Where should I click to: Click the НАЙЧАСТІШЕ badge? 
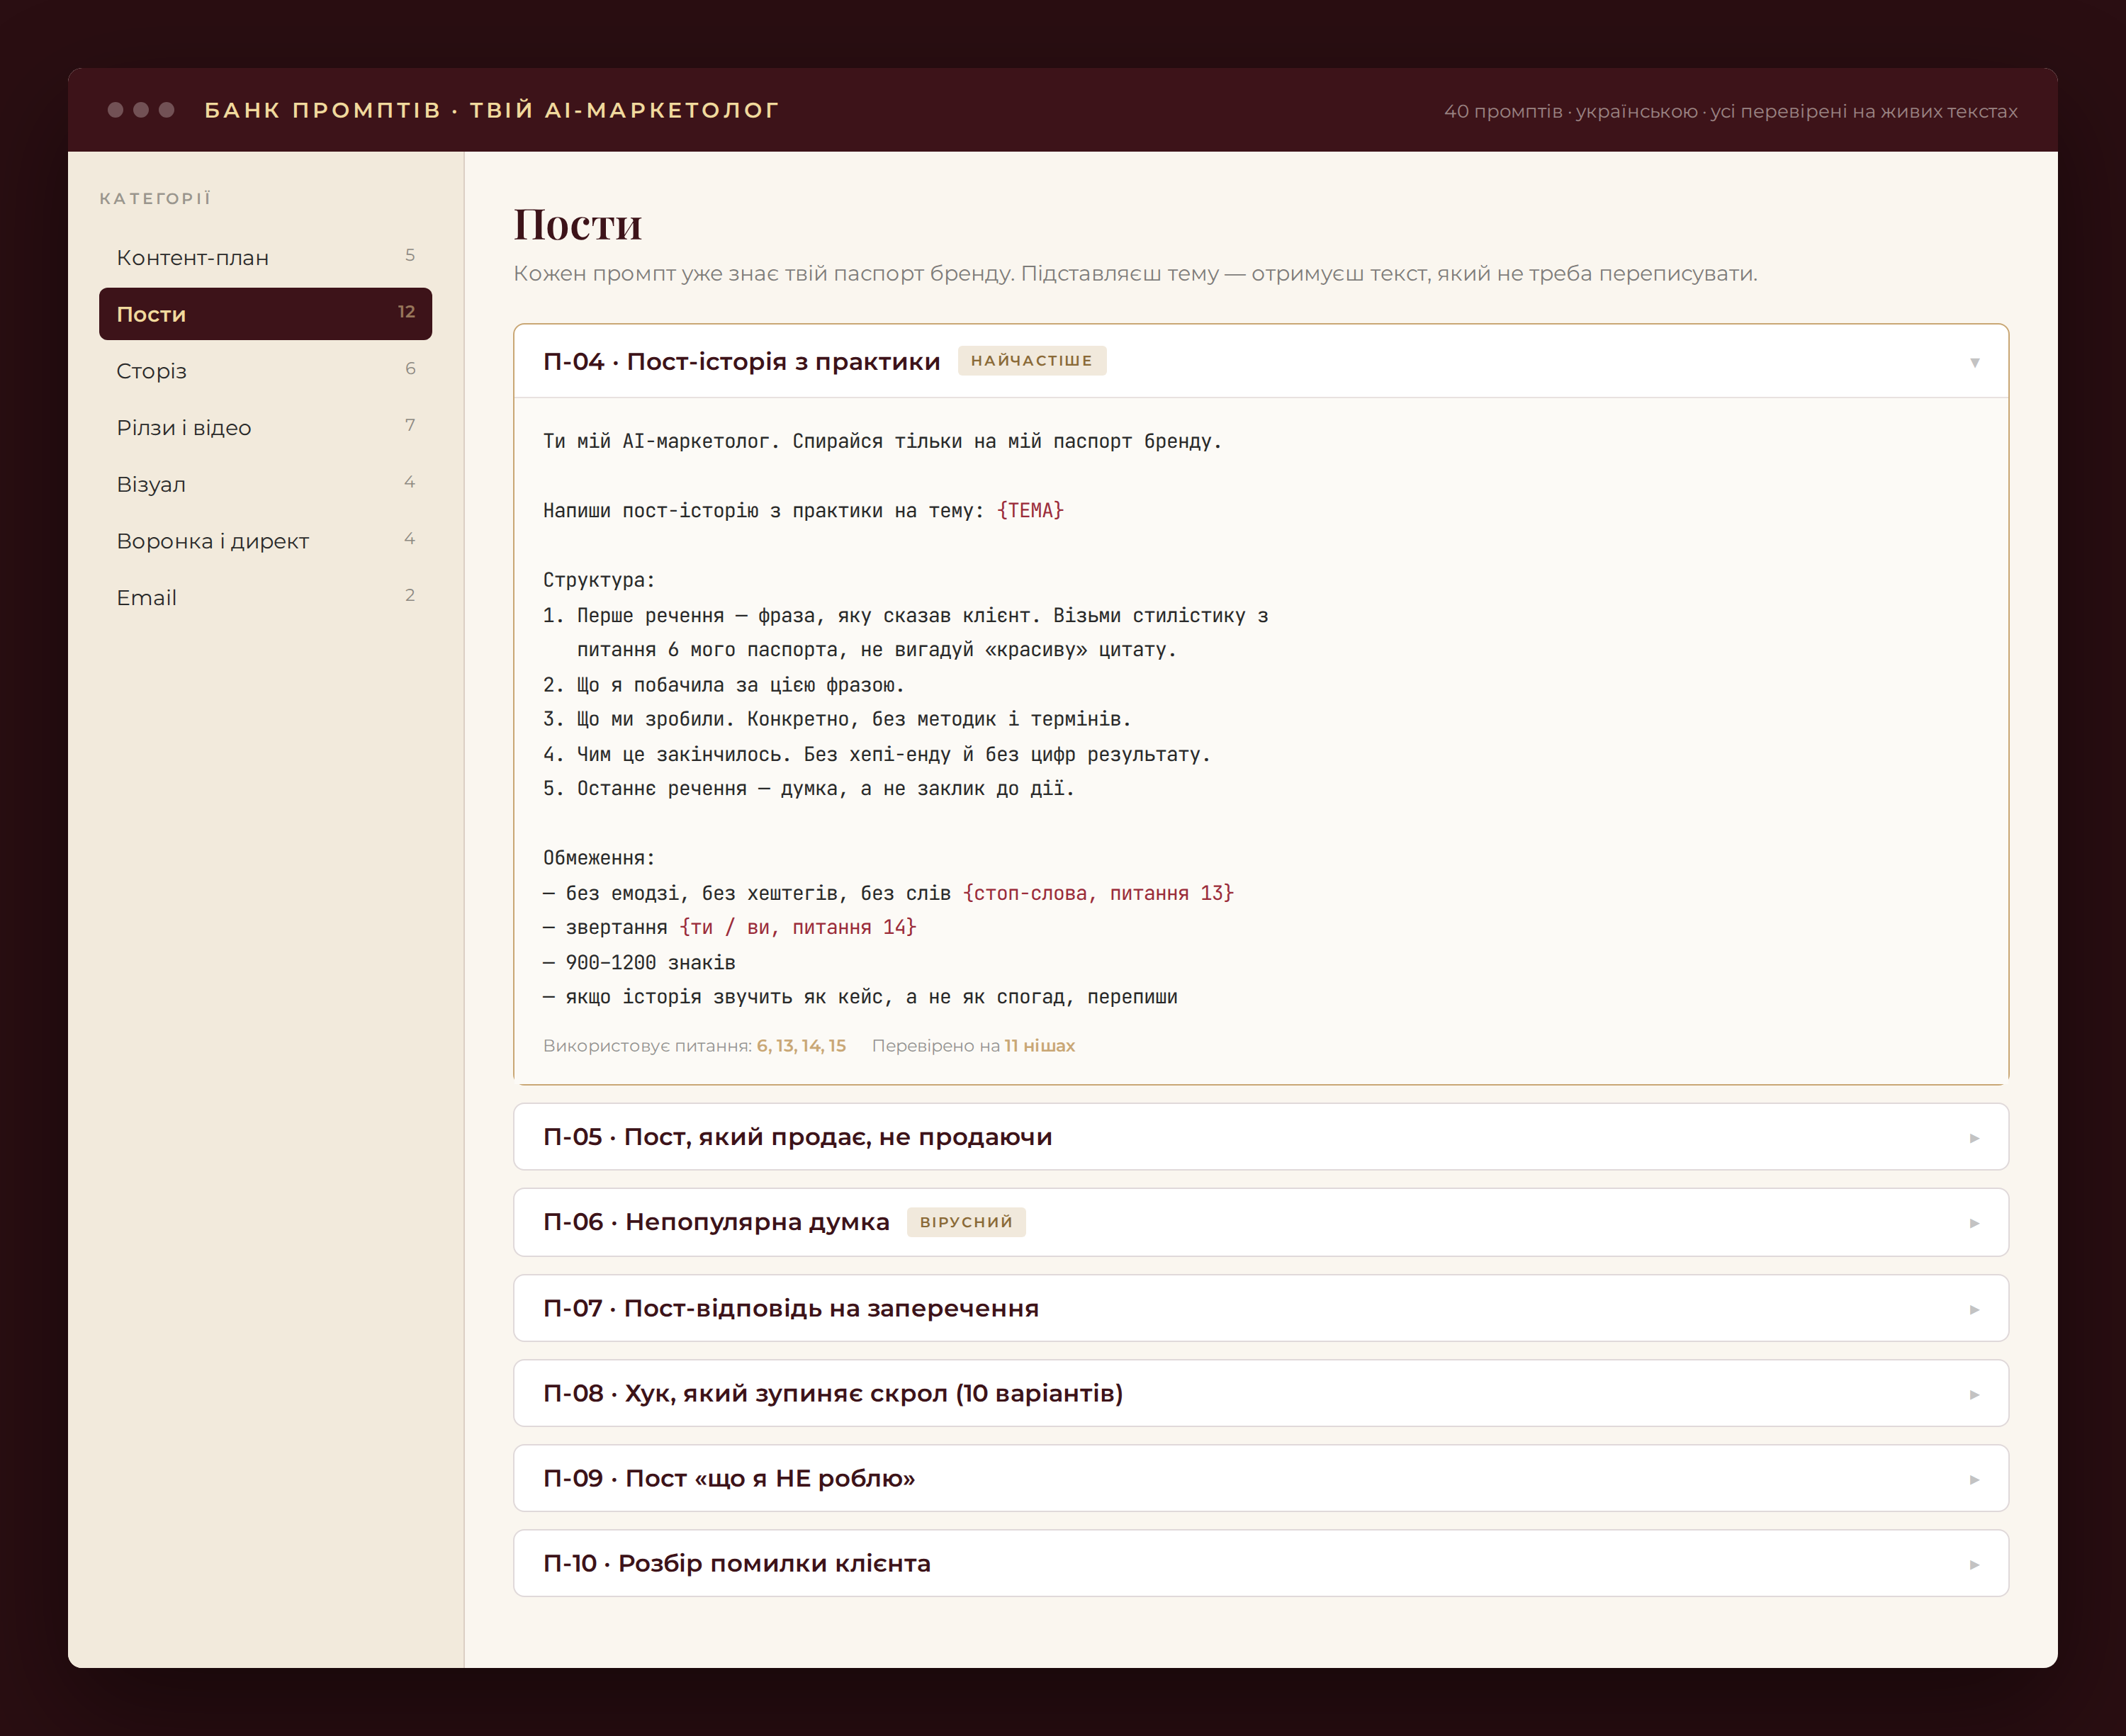point(1032,361)
